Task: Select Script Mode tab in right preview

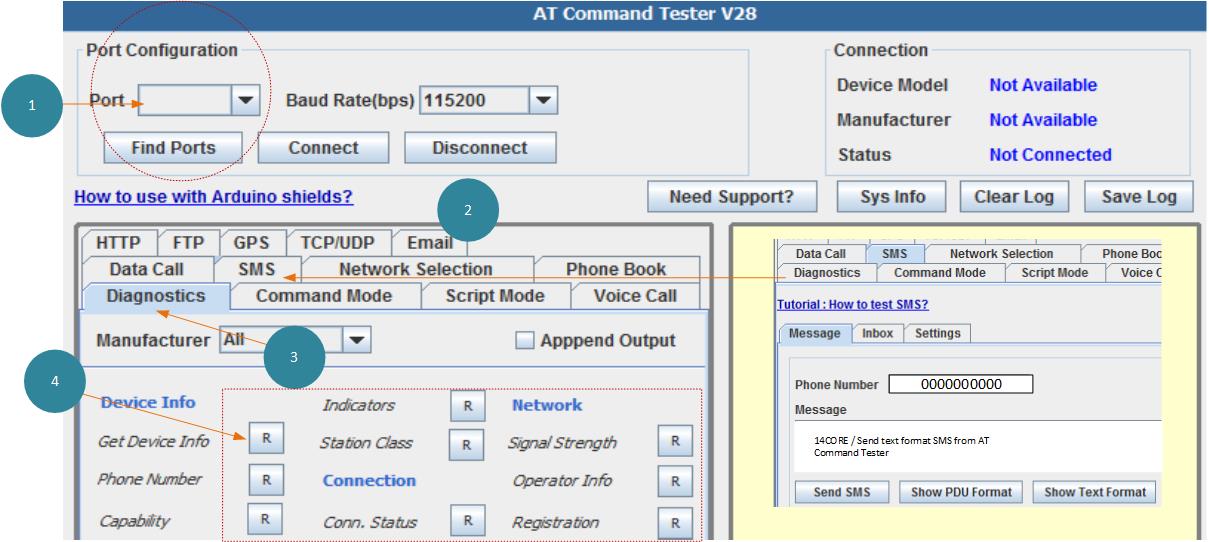Action: [1055, 272]
